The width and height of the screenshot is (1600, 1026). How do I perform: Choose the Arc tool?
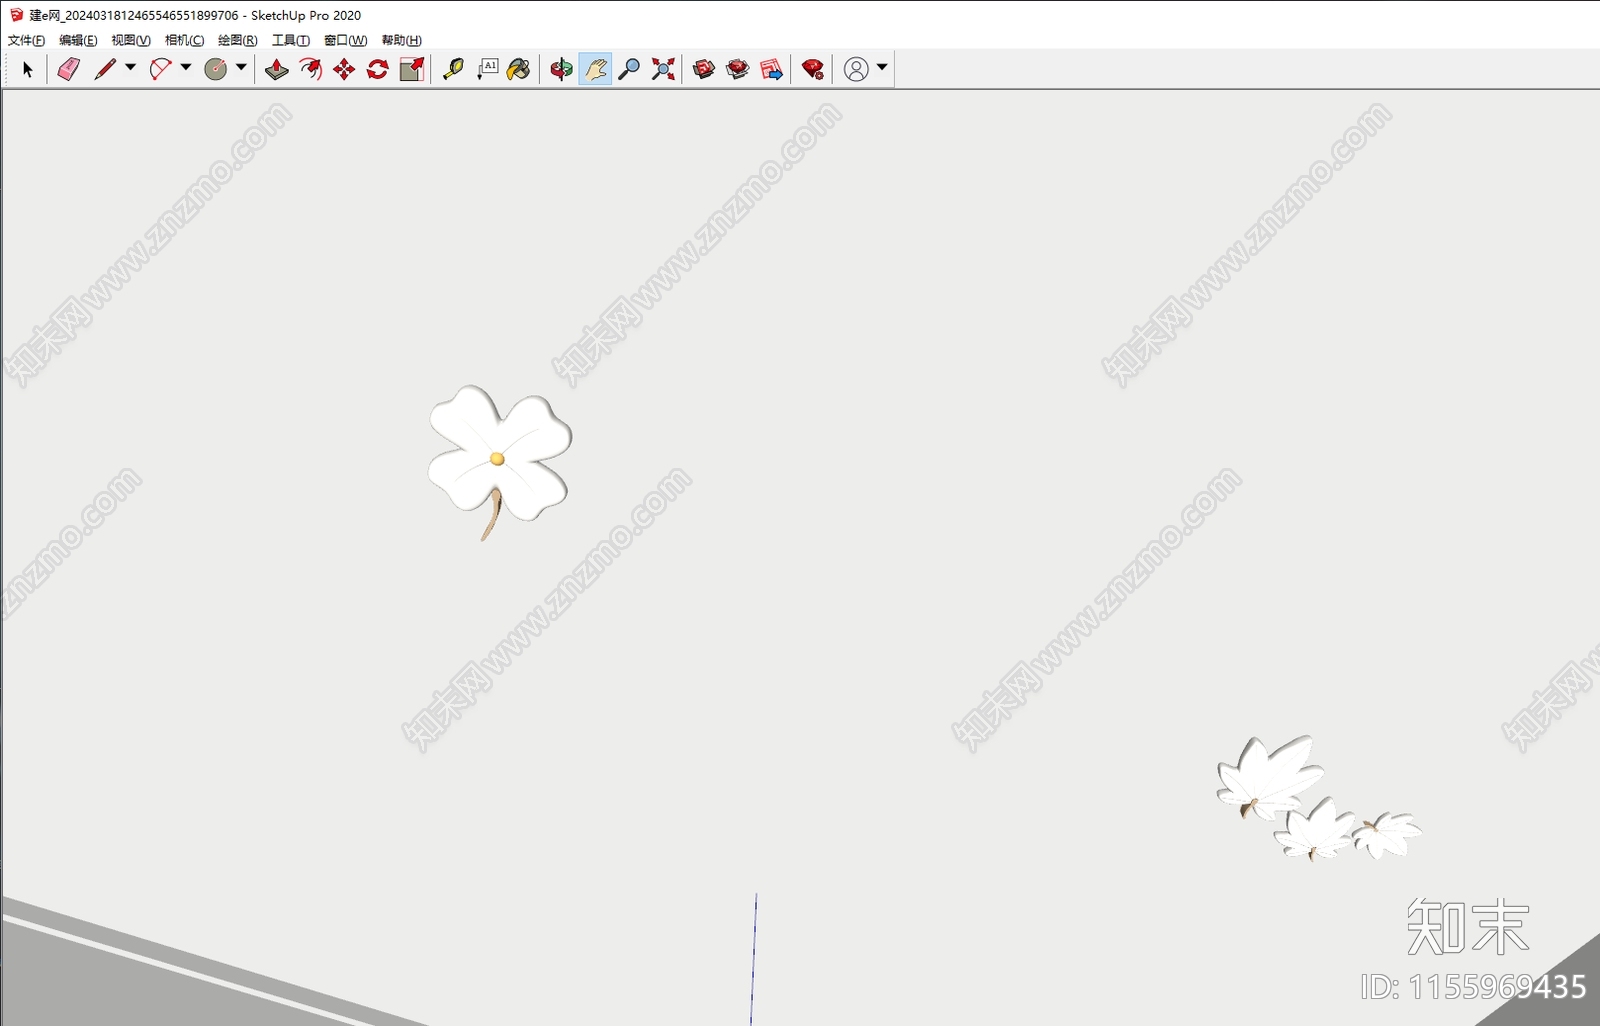coord(160,69)
